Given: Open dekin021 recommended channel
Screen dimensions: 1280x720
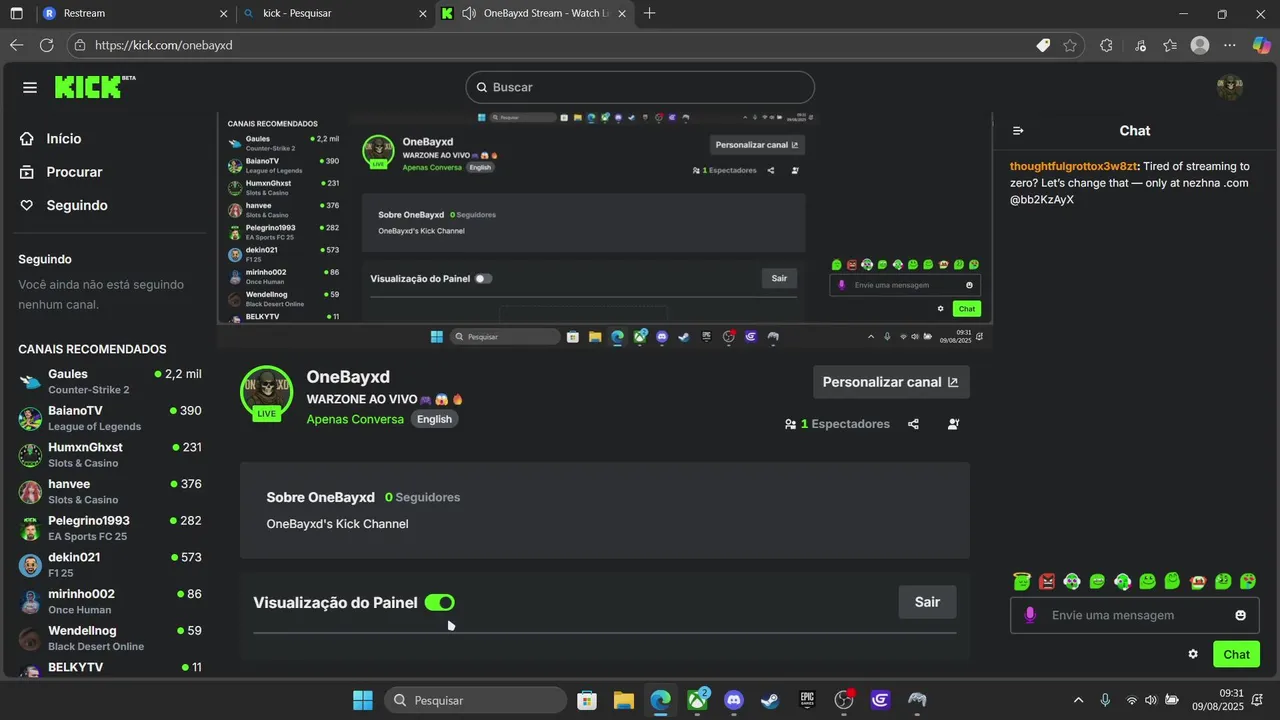Looking at the screenshot, I should pyautogui.click(x=110, y=565).
